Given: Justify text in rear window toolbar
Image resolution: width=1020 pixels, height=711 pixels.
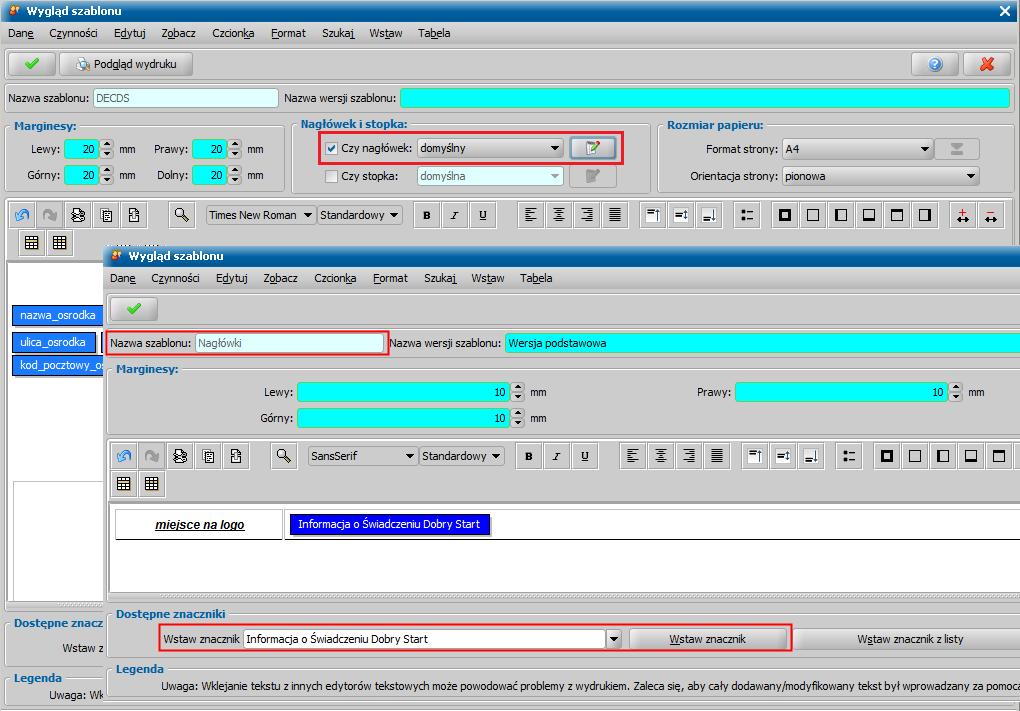Looking at the screenshot, I should pos(615,215).
